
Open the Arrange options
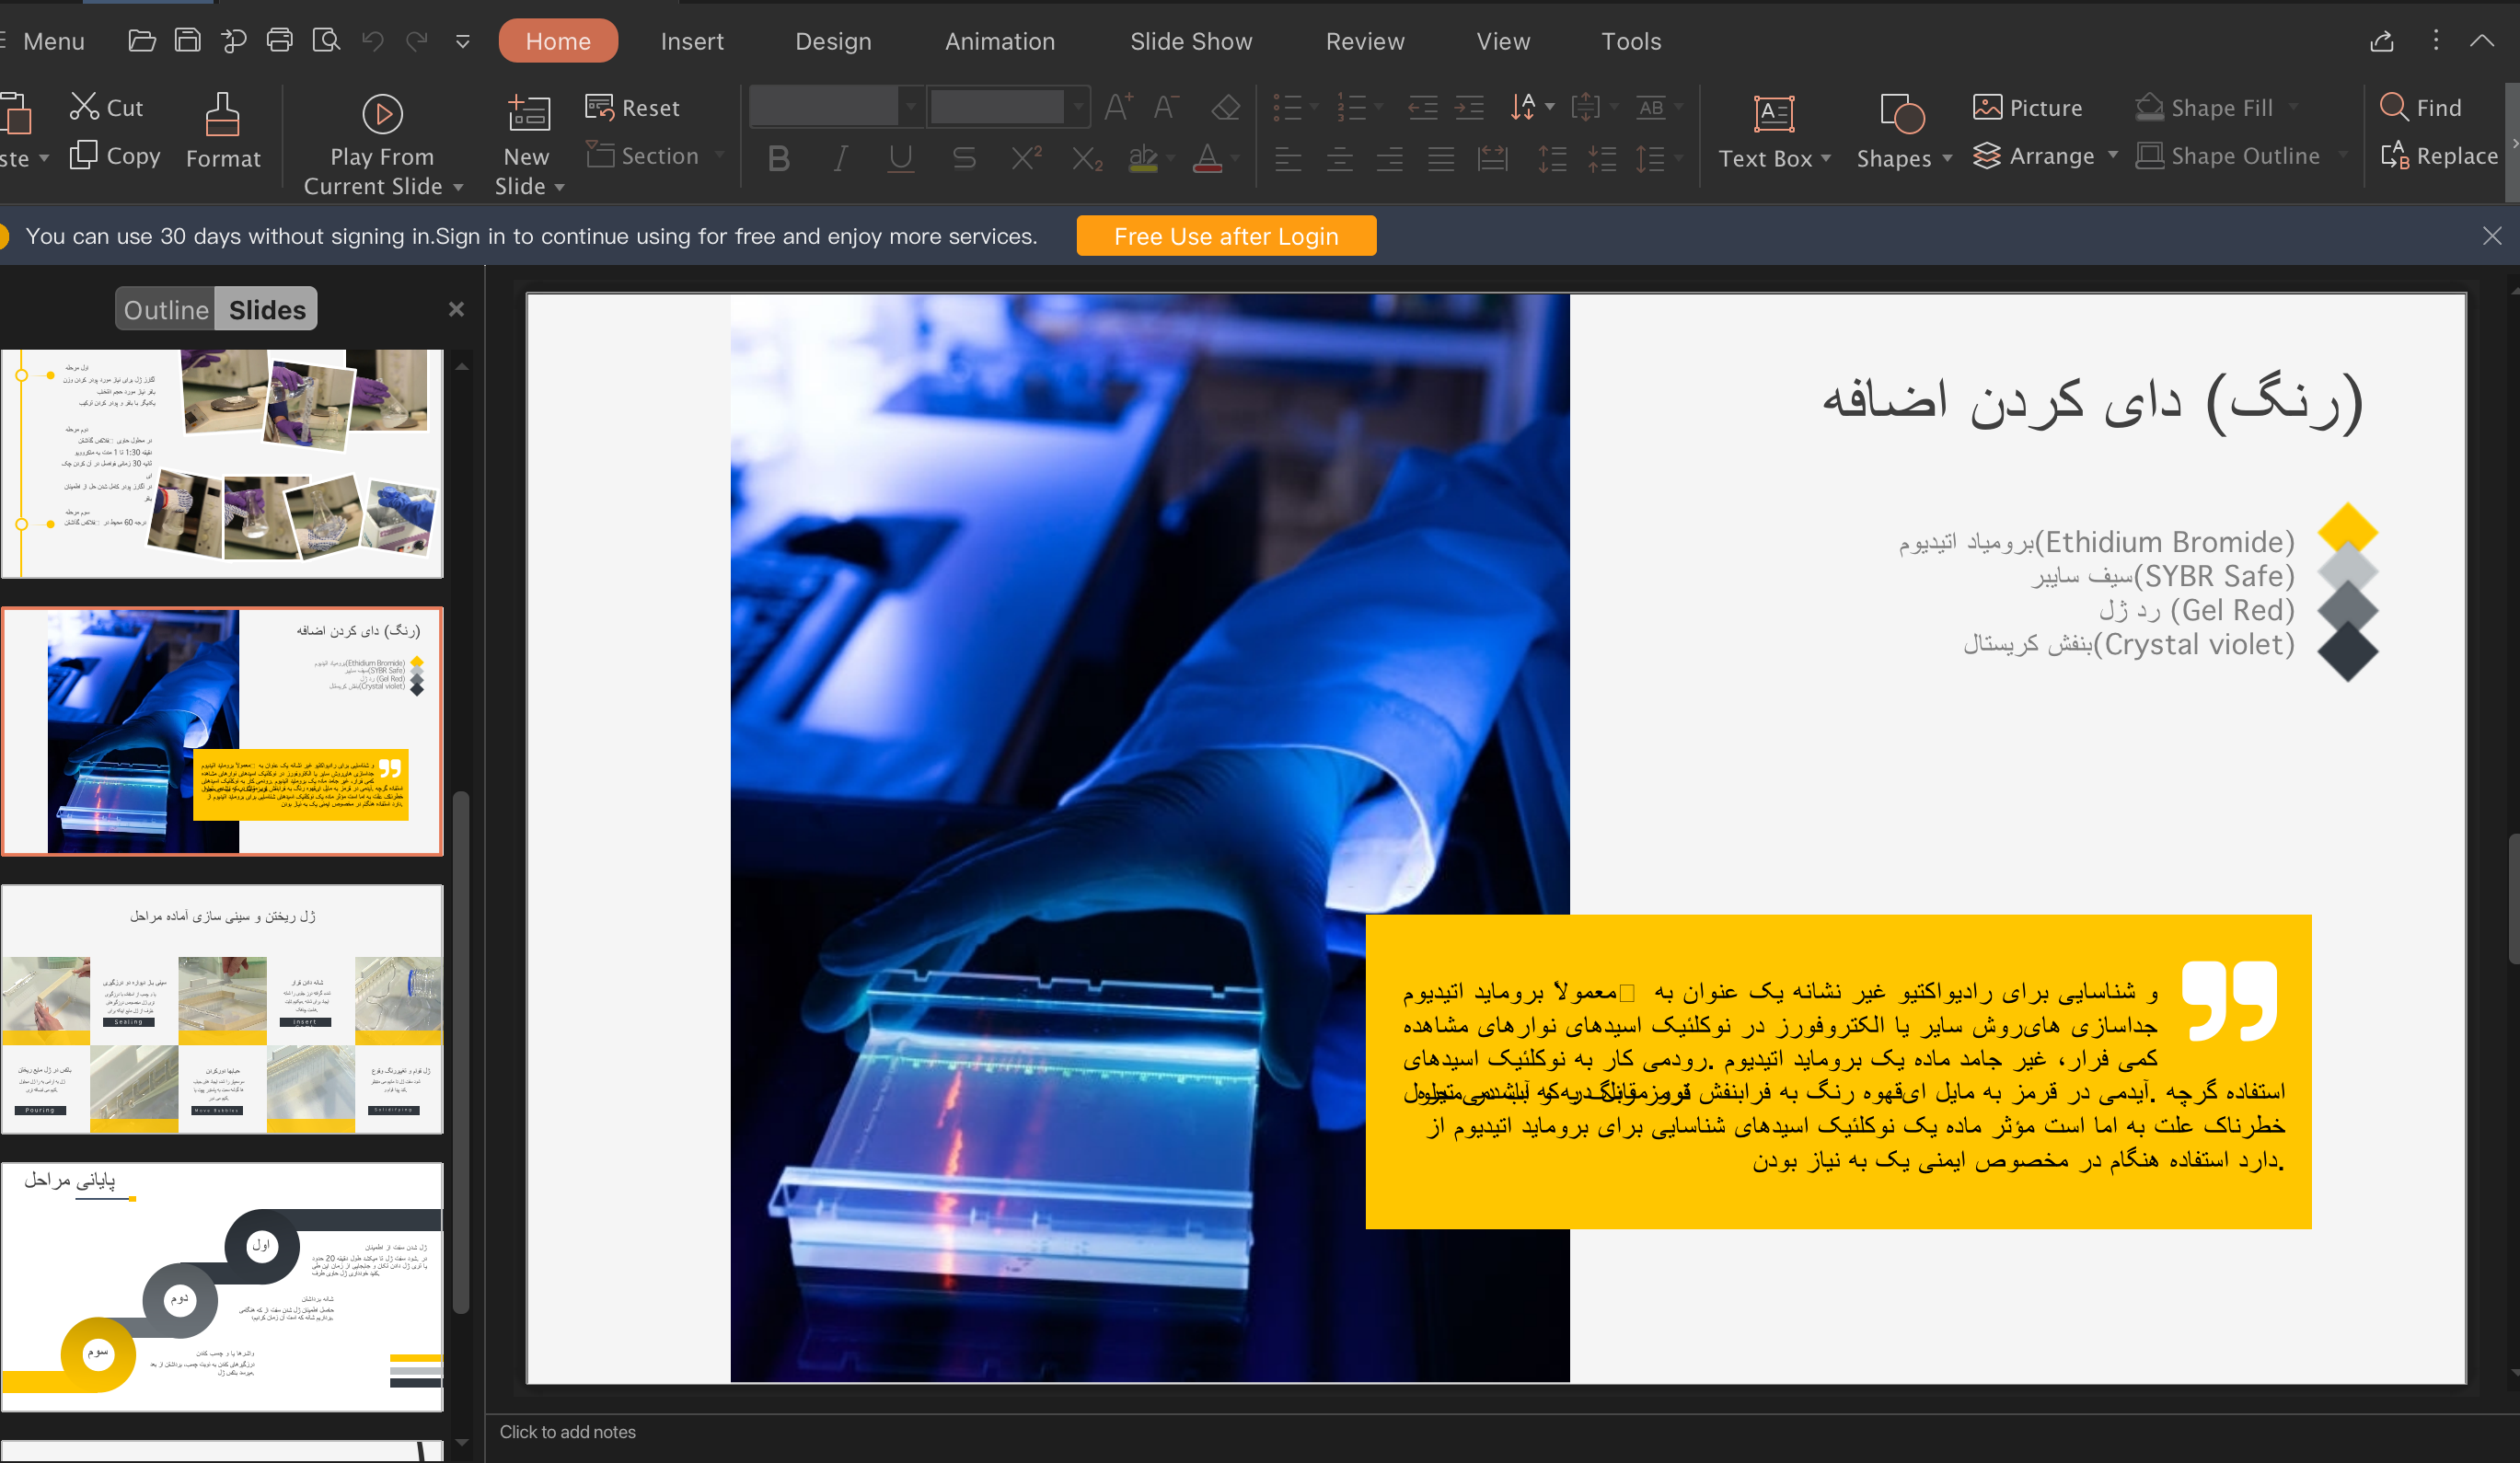[2033, 156]
